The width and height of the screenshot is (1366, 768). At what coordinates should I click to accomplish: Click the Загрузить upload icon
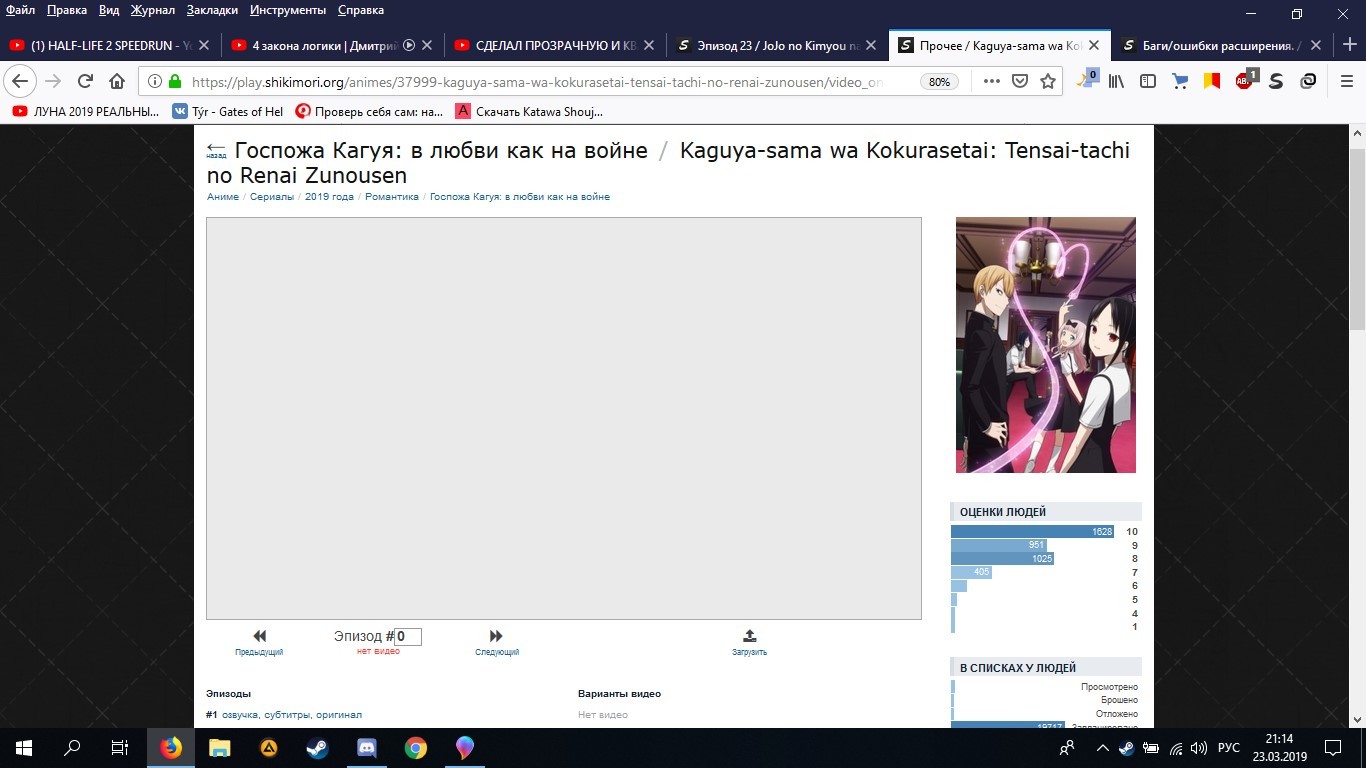[749, 636]
